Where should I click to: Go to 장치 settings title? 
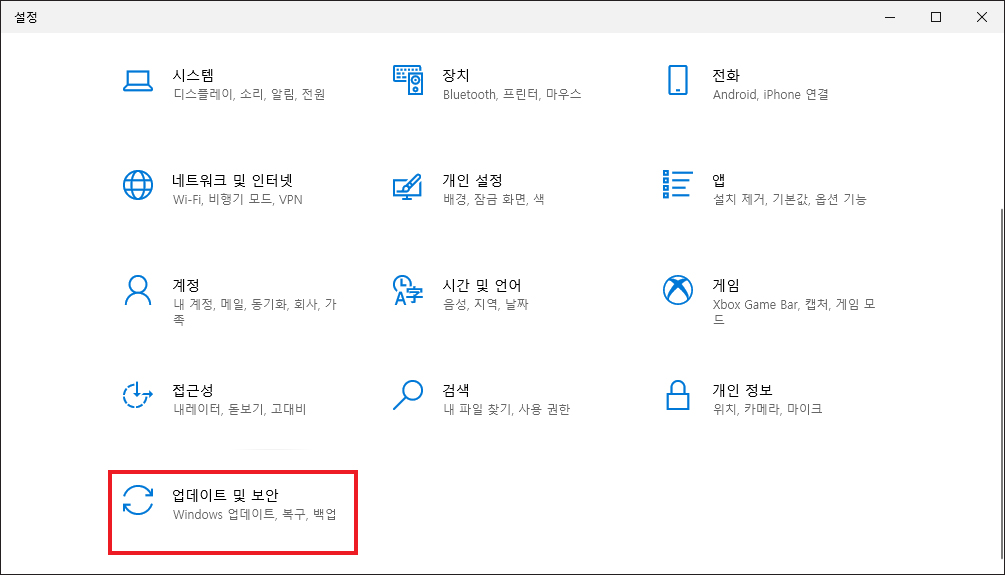tap(456, 76)
